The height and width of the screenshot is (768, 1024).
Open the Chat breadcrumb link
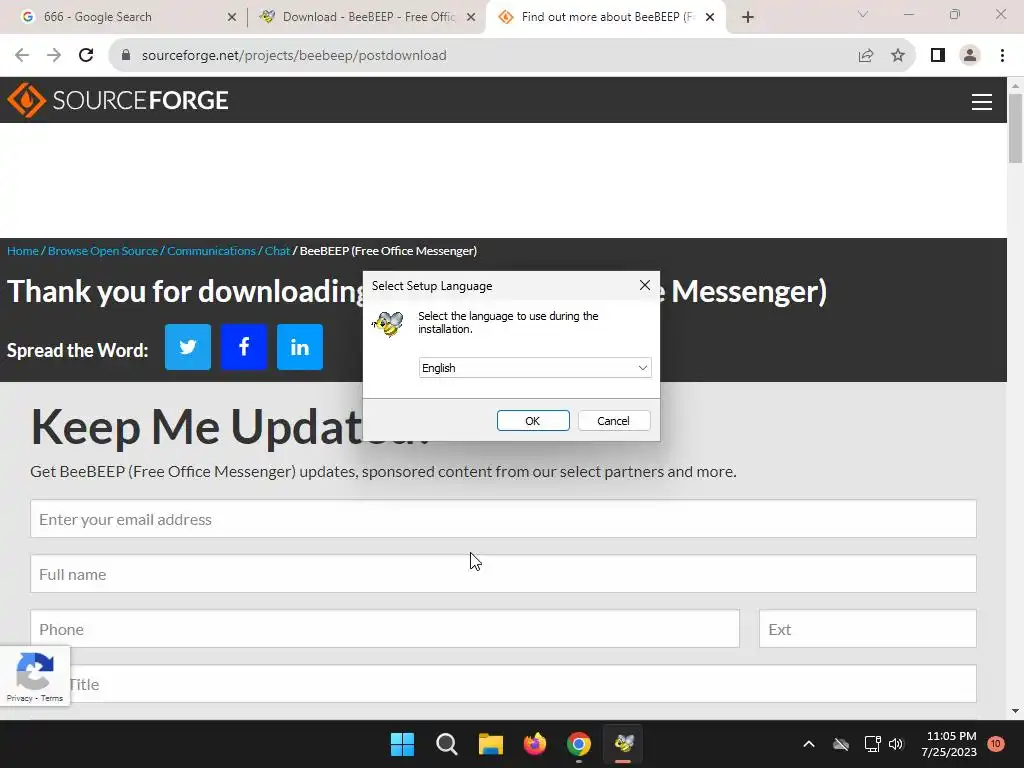[x=277, y=251]
